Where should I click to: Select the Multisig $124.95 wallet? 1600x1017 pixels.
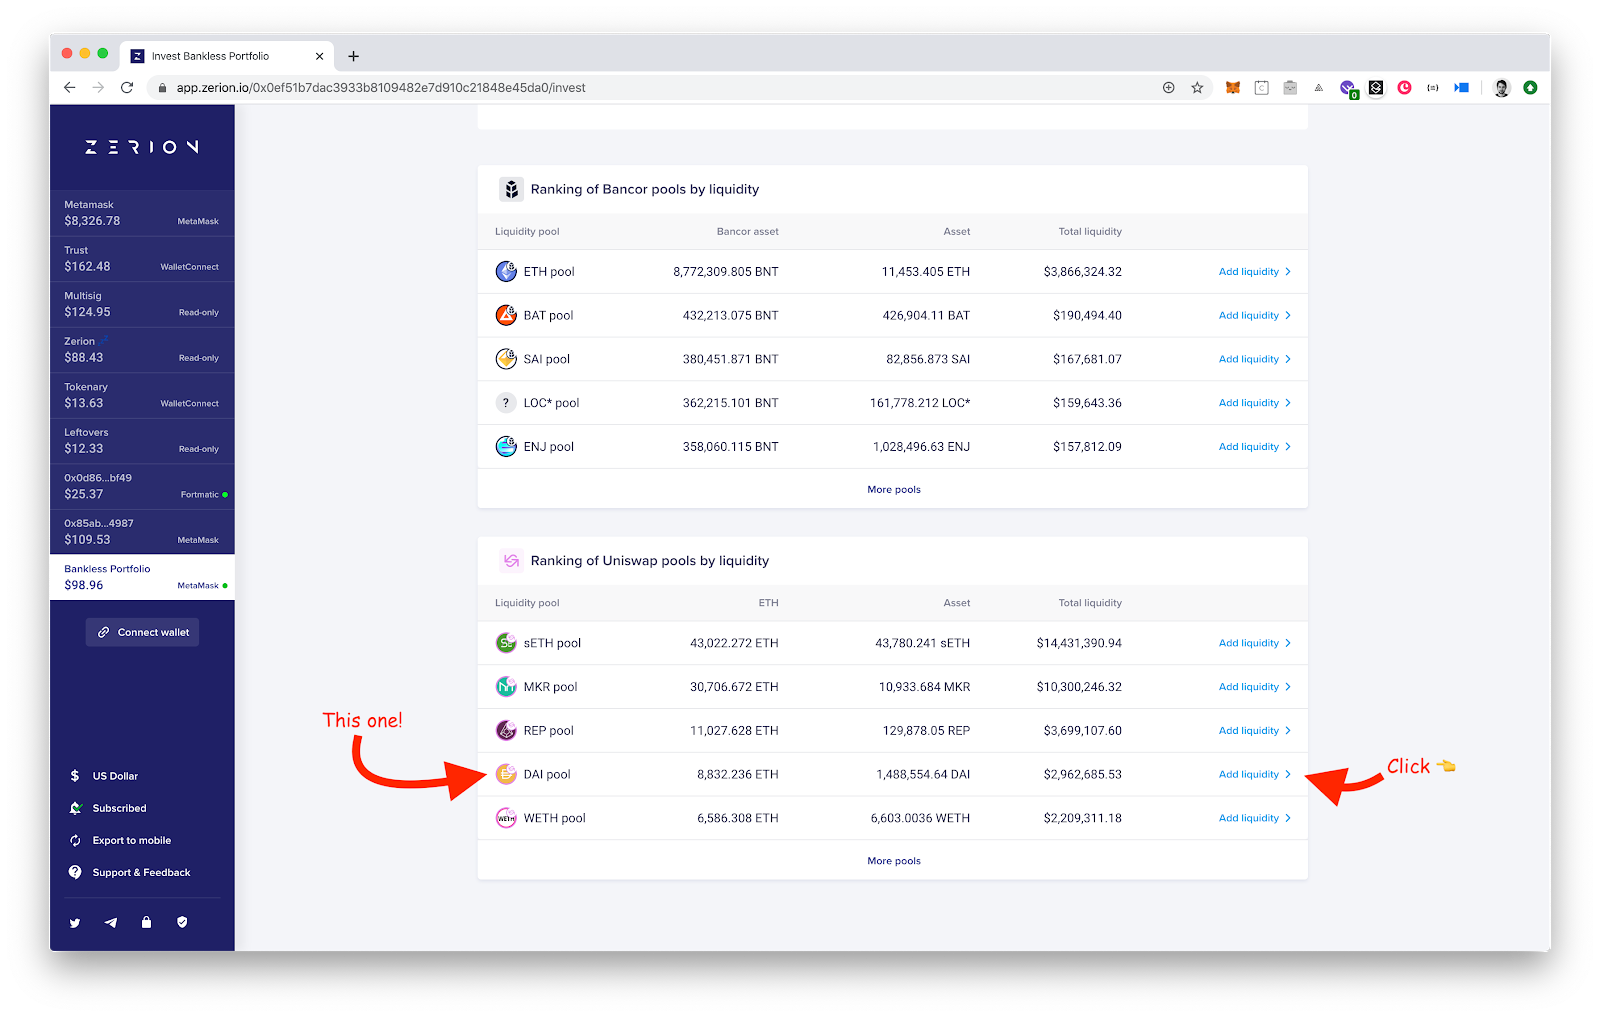142,304
